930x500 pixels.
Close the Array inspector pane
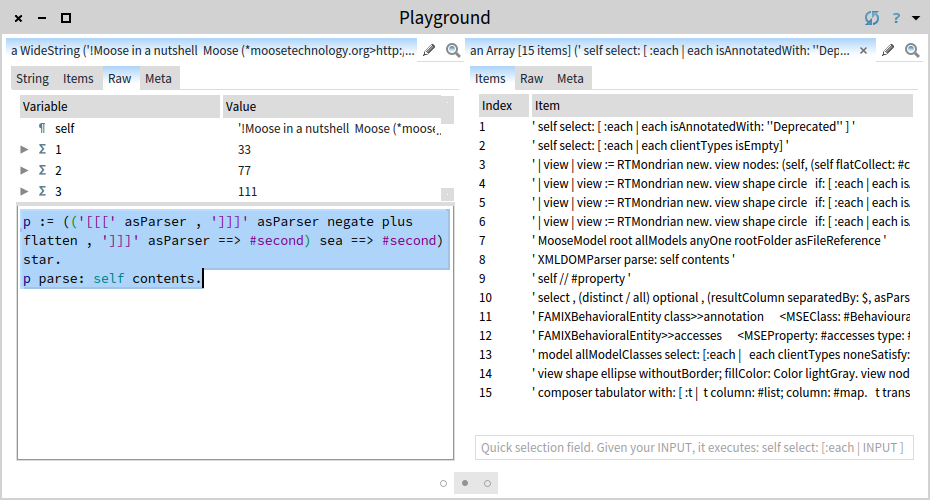click(864, 50)
